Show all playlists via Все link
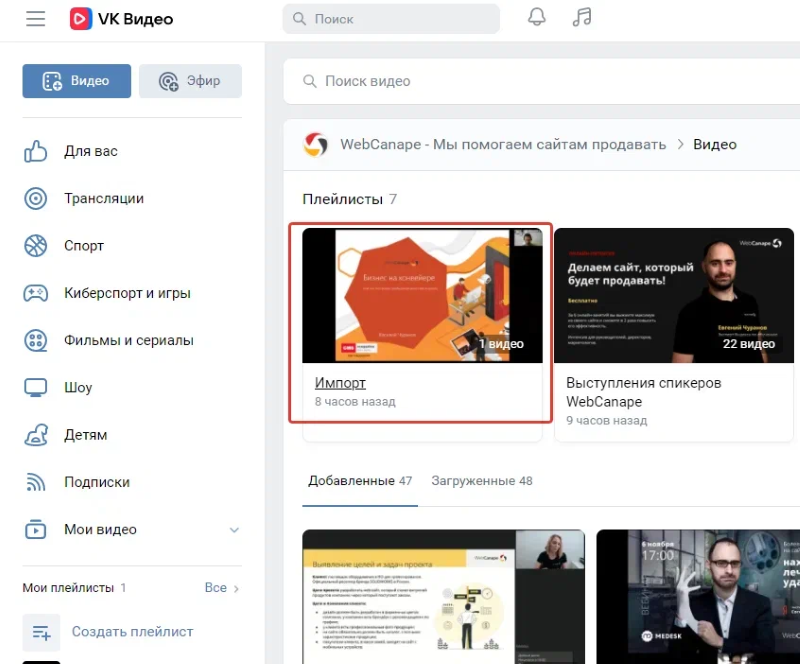This screenshot has width=800, height=664. [x=216, y=588]
